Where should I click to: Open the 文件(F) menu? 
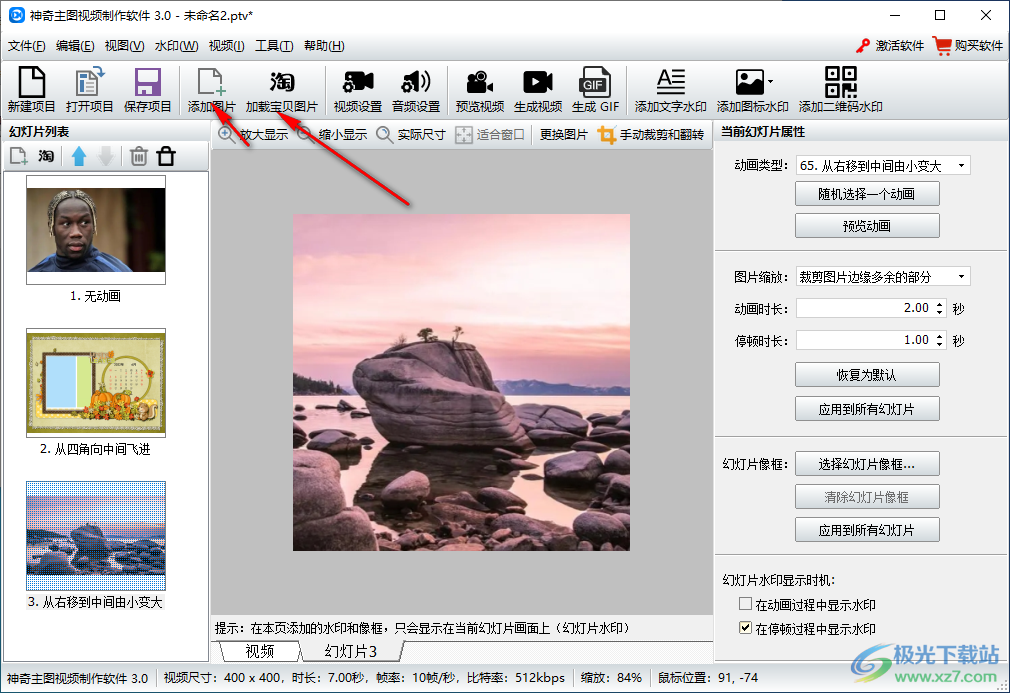(26, 46)
